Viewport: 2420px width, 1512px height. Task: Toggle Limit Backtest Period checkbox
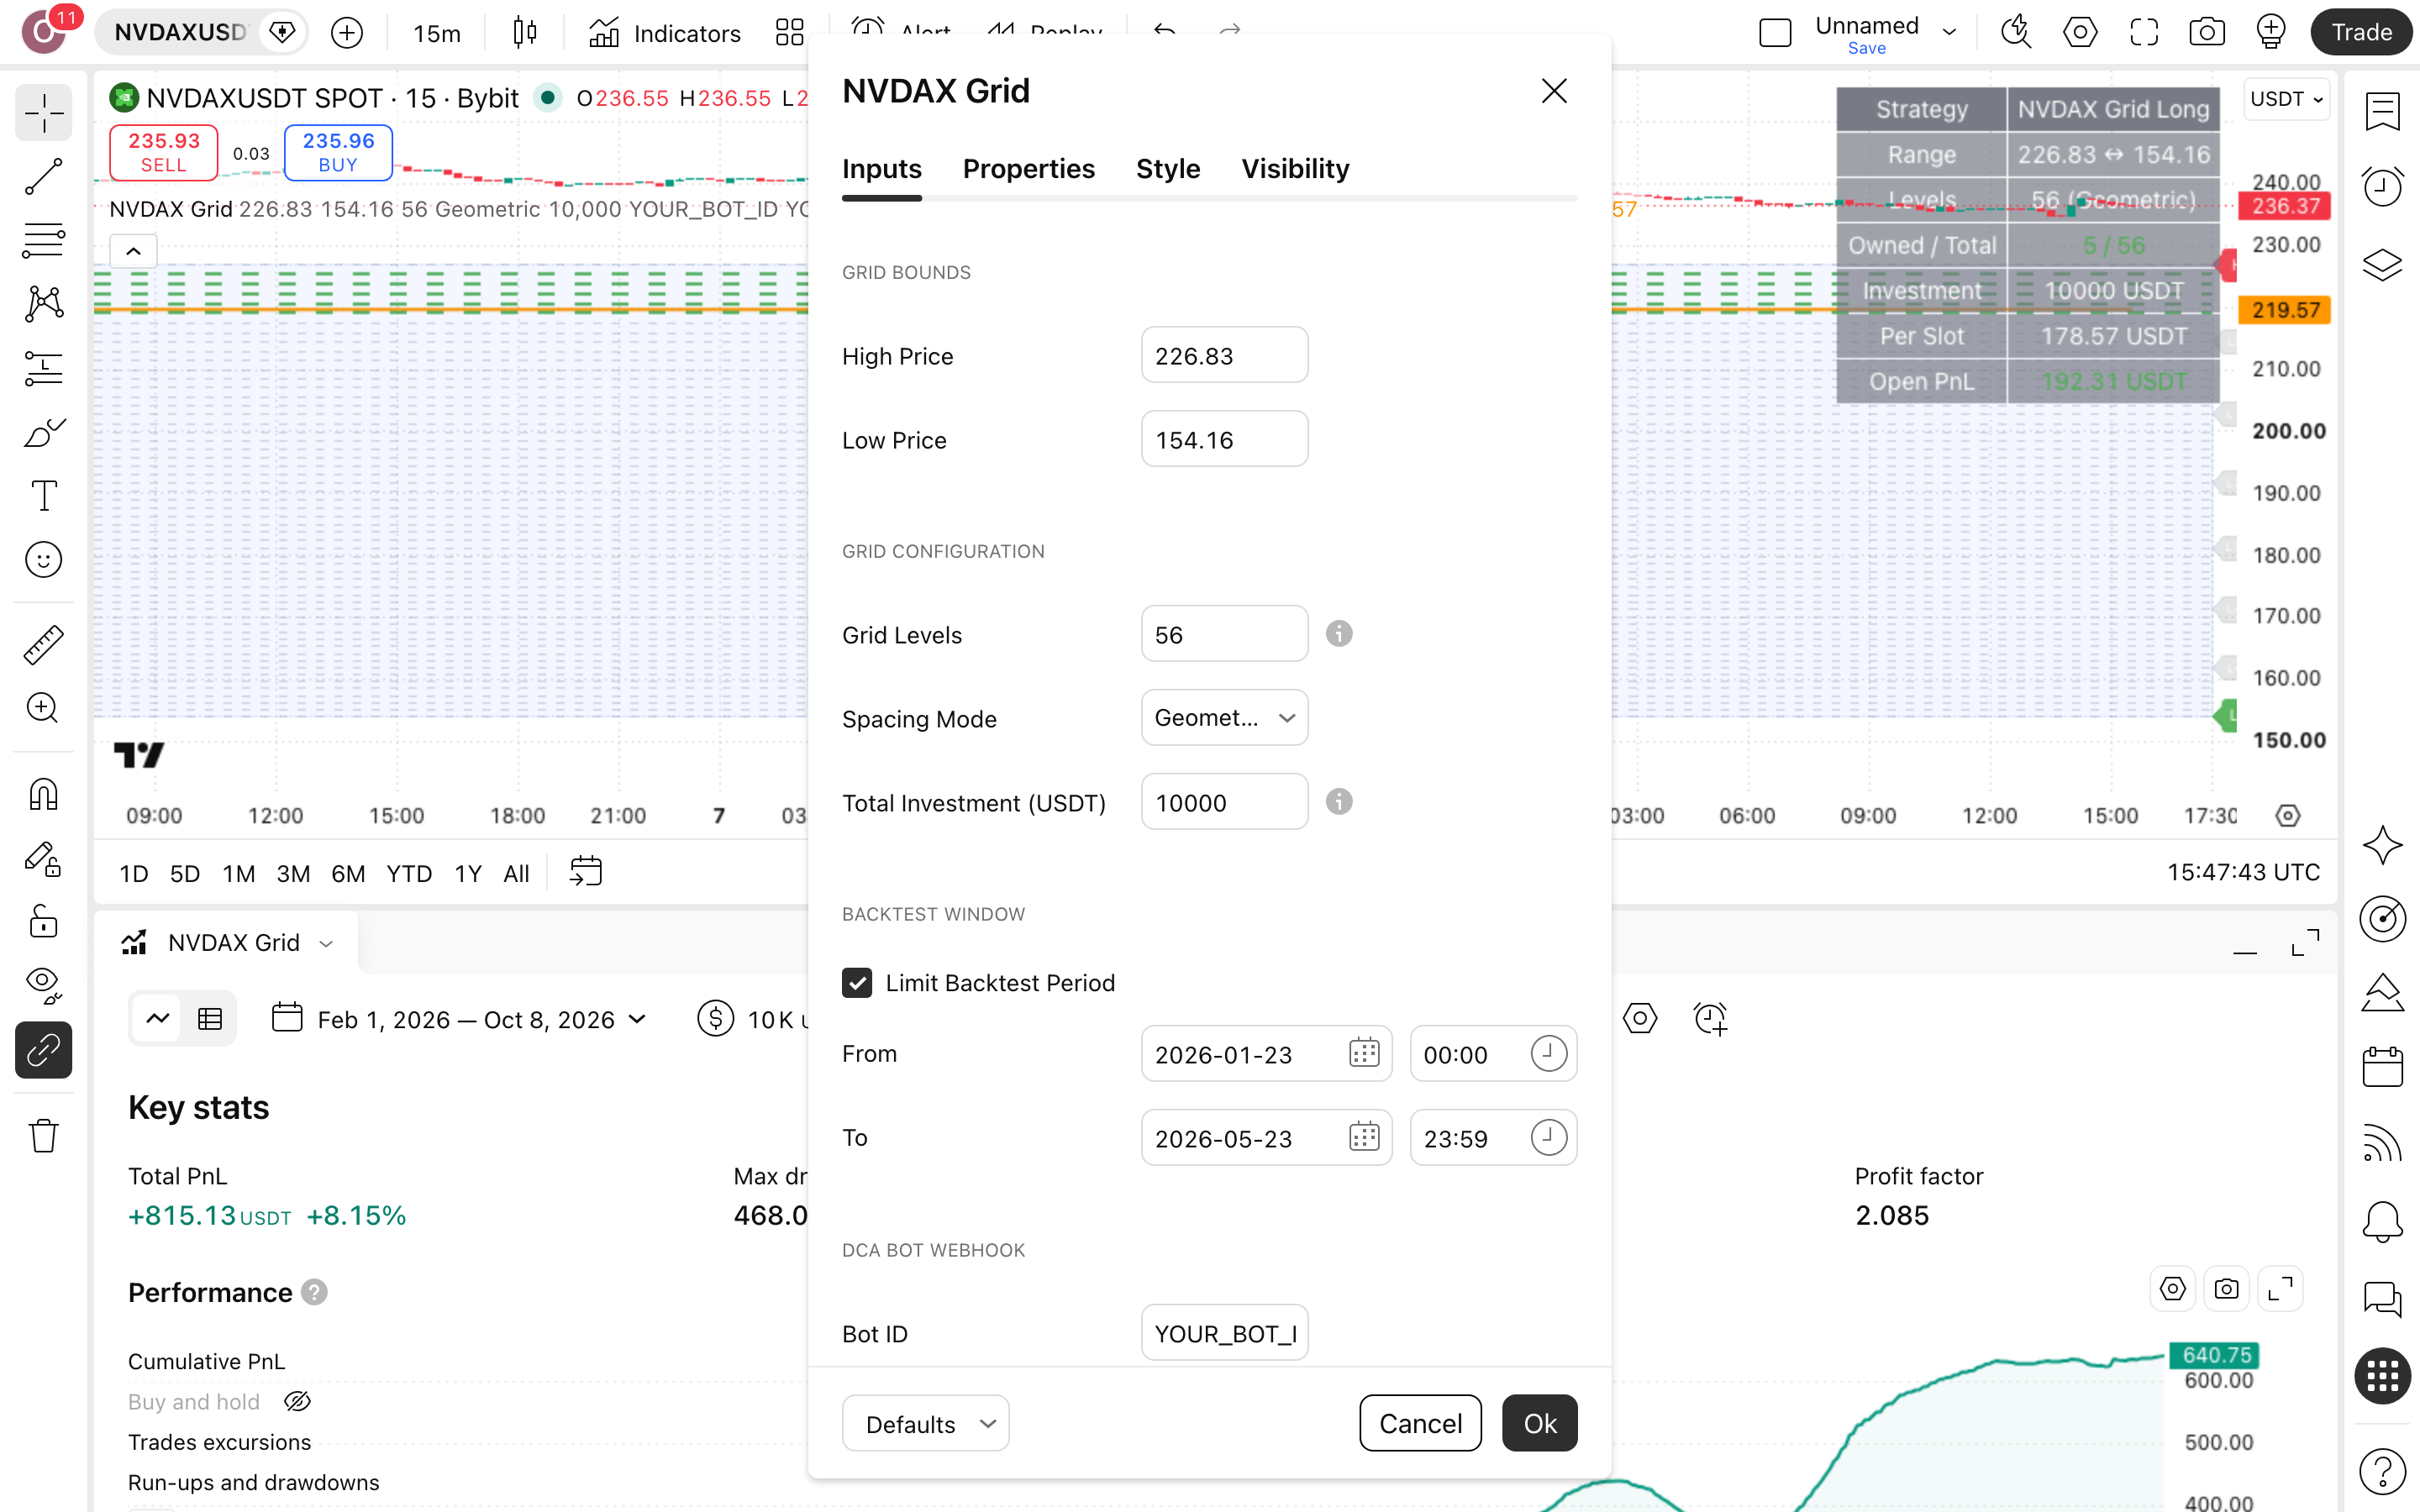[857, 983]
